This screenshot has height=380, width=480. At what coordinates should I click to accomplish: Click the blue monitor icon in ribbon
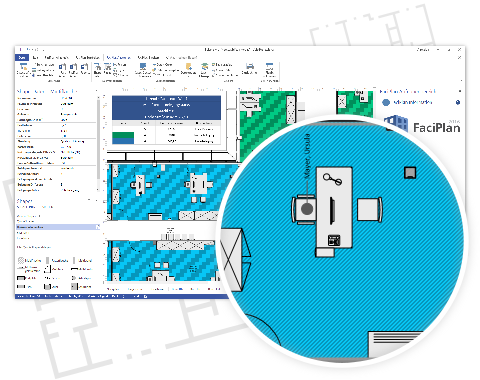pos(143,66)
